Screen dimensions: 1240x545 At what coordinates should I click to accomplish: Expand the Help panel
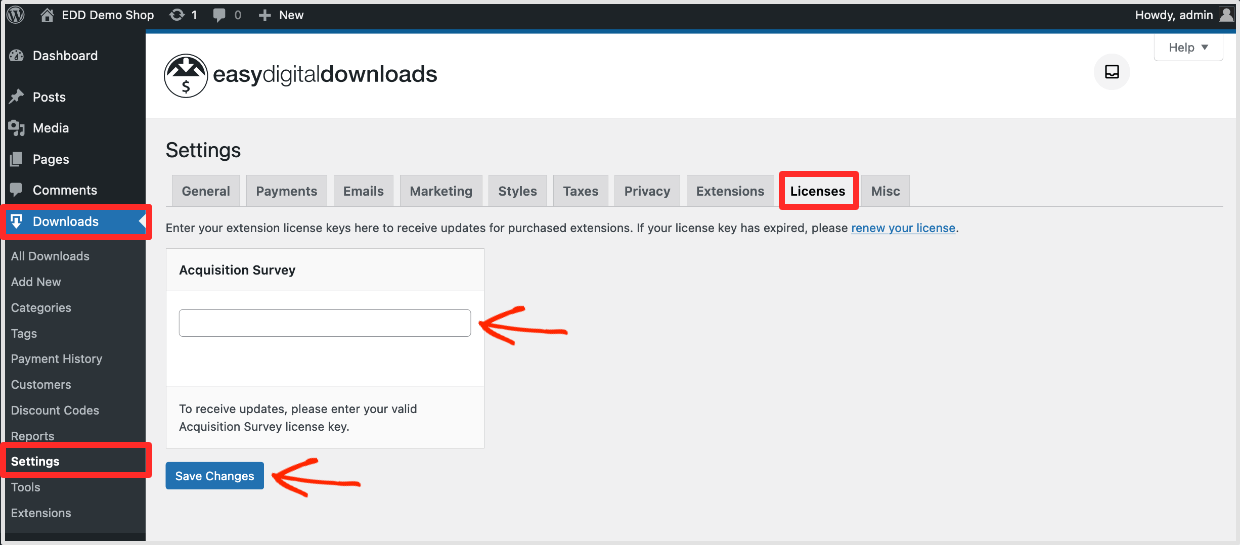(1189, 47)
